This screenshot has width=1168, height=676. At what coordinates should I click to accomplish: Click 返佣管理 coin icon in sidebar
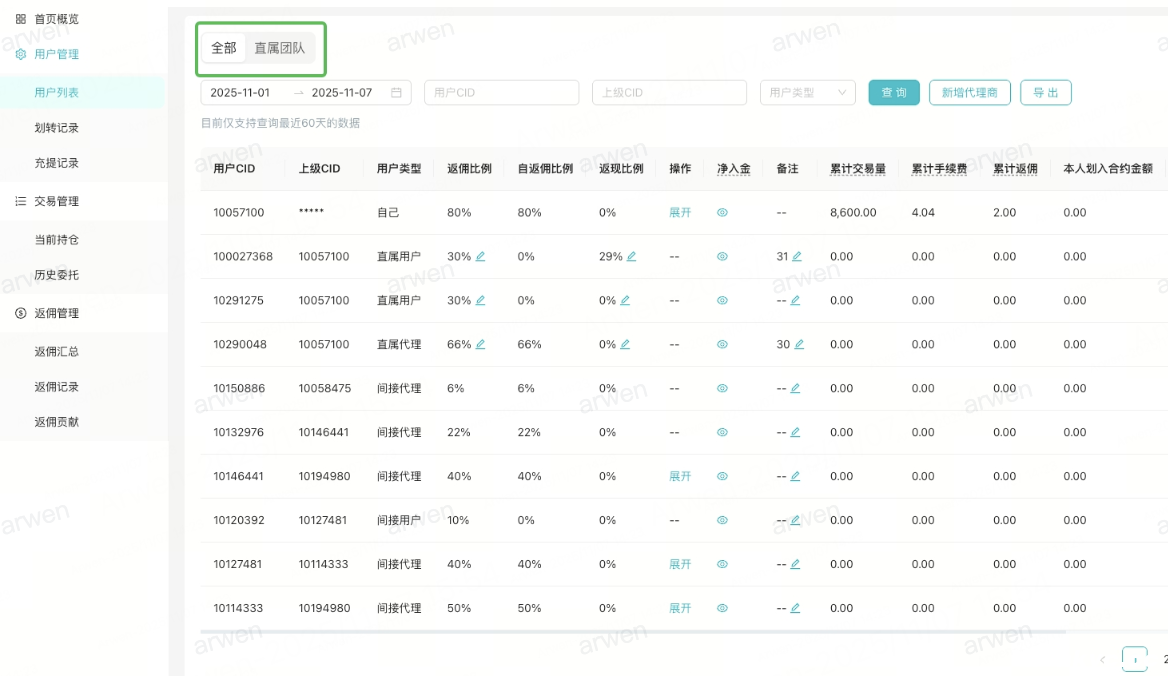(21, 314)
